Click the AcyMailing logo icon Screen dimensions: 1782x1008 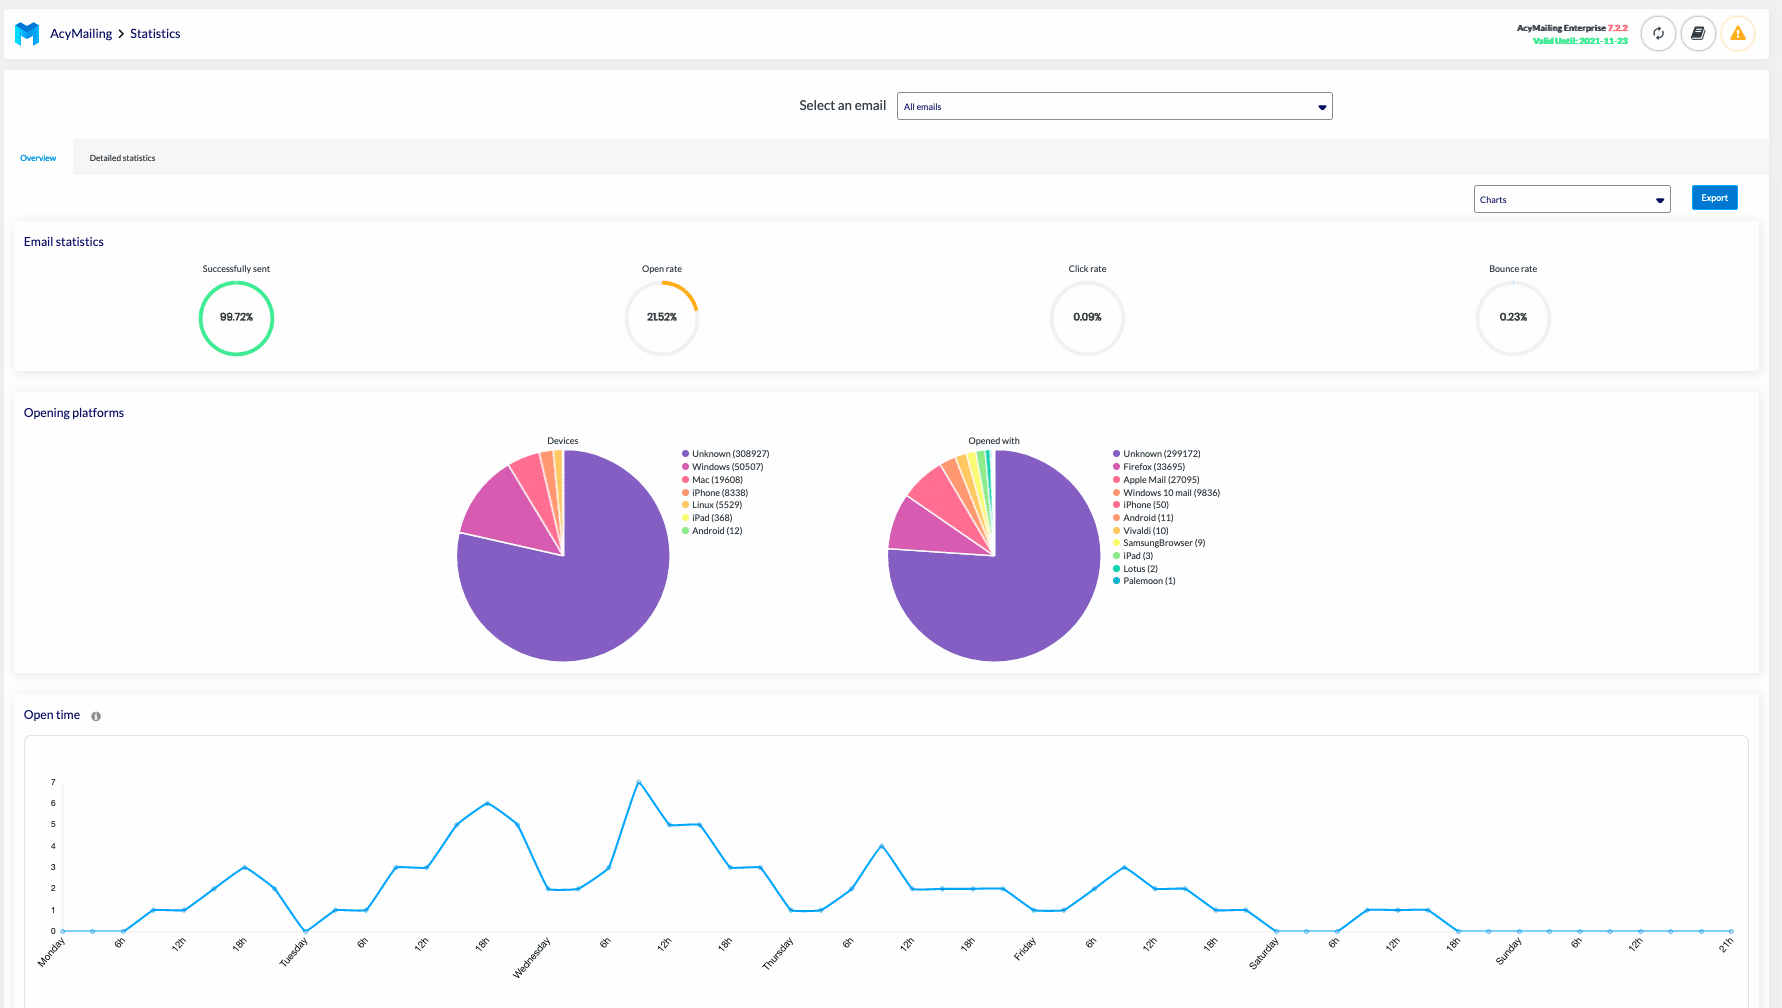click(27, 34)
